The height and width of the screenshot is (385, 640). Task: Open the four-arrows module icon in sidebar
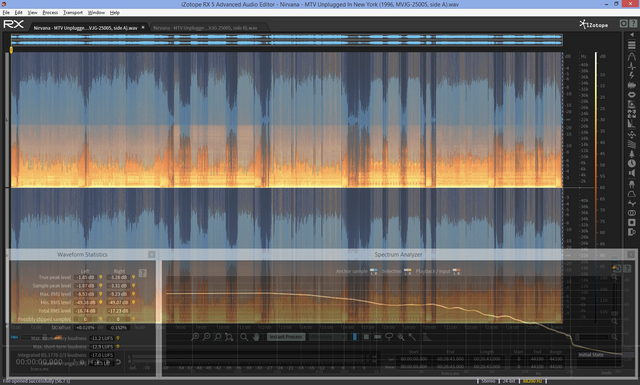tap(632, 134)
